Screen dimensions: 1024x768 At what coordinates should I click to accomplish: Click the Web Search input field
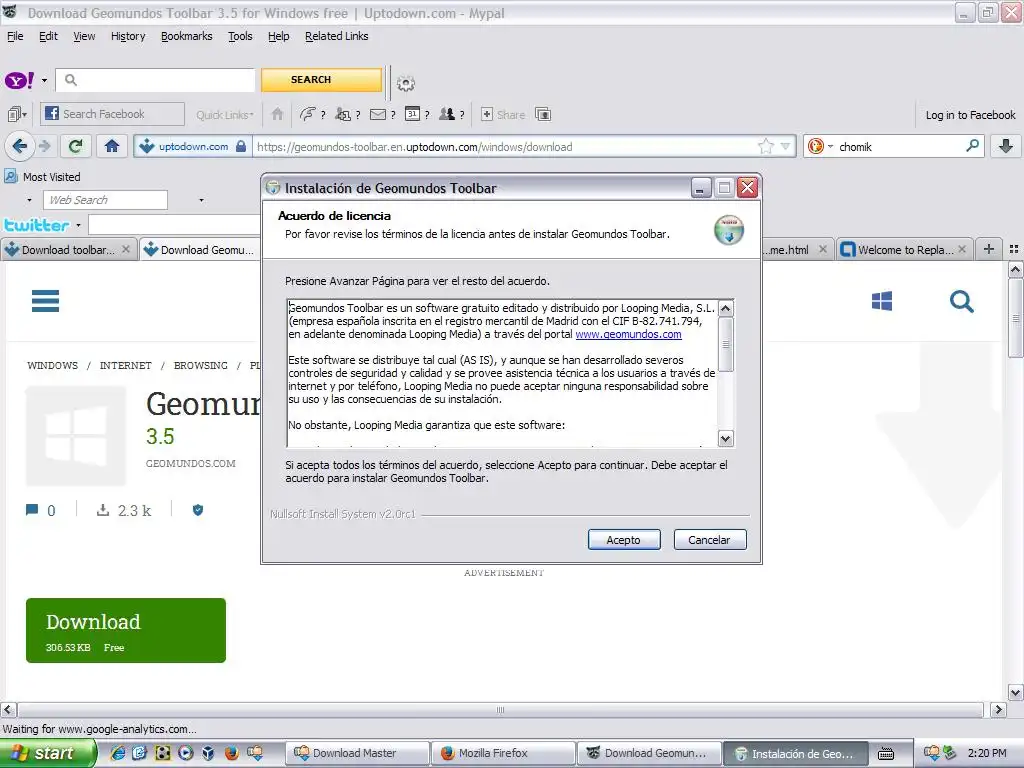[105, 200]
